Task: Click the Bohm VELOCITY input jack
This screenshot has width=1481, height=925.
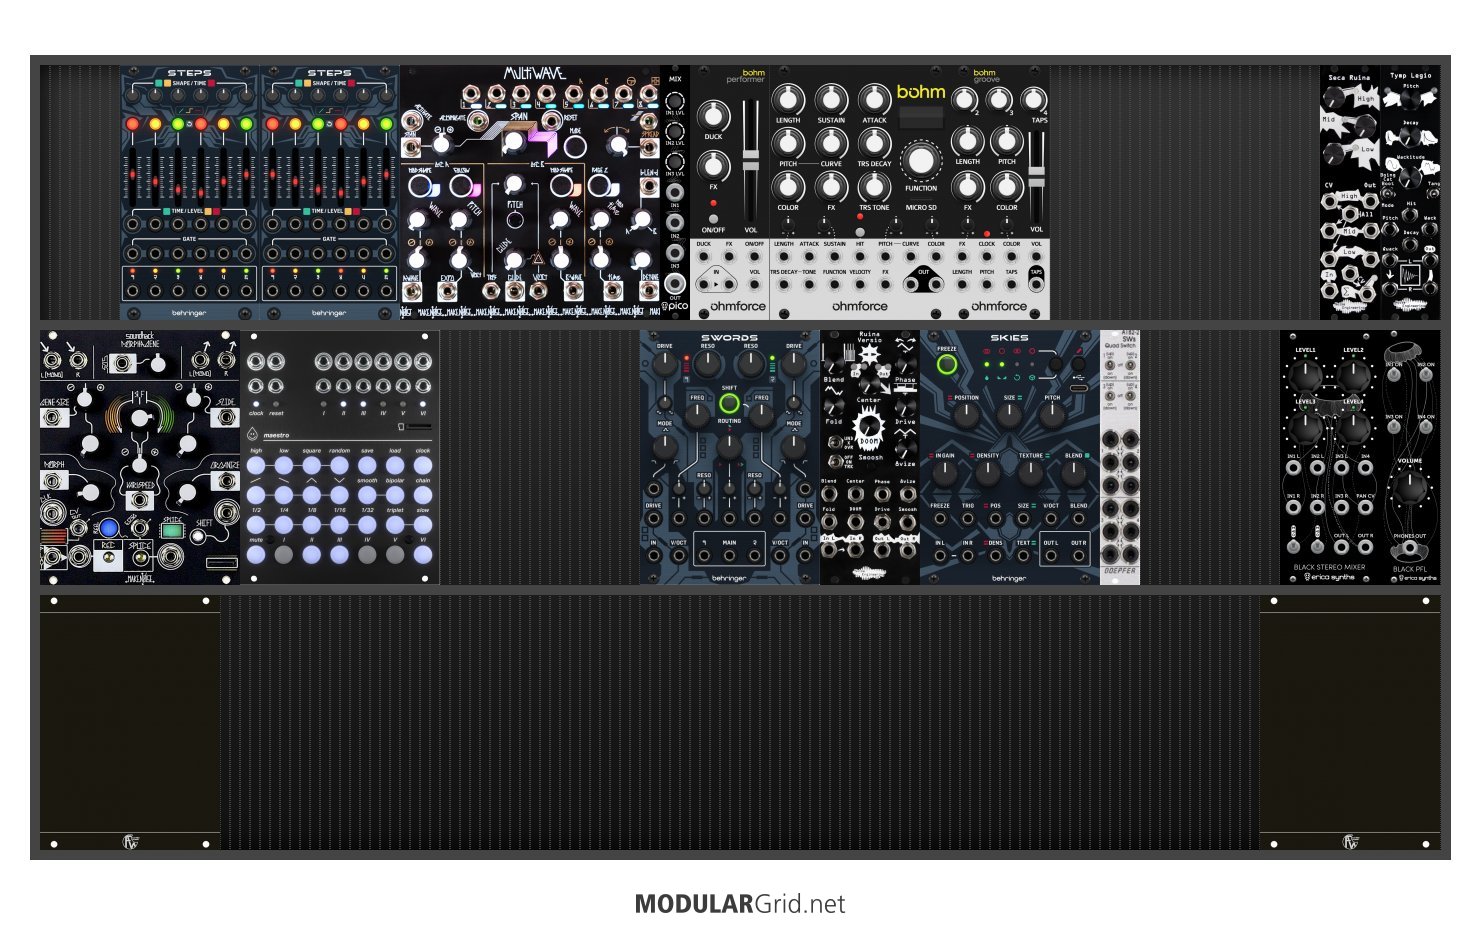Action: 860,285
